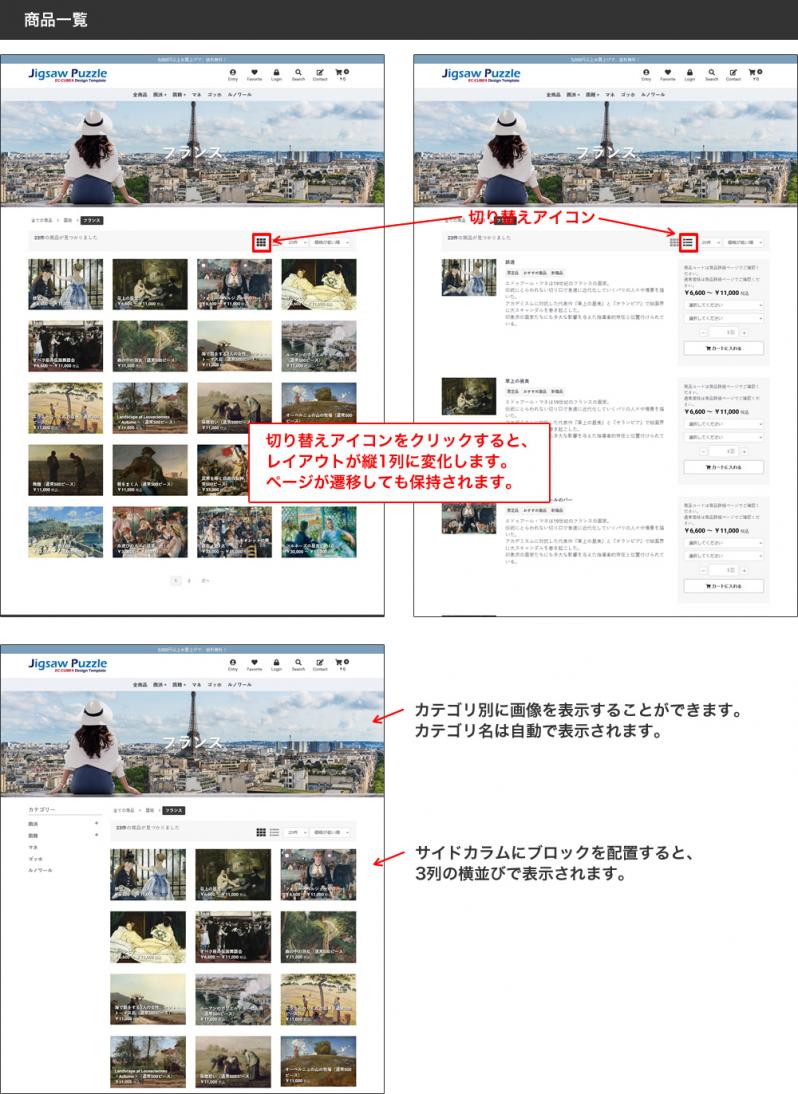
Task: Expand 絵画 plus sign in sidebar category list
Action: [96, 823]
